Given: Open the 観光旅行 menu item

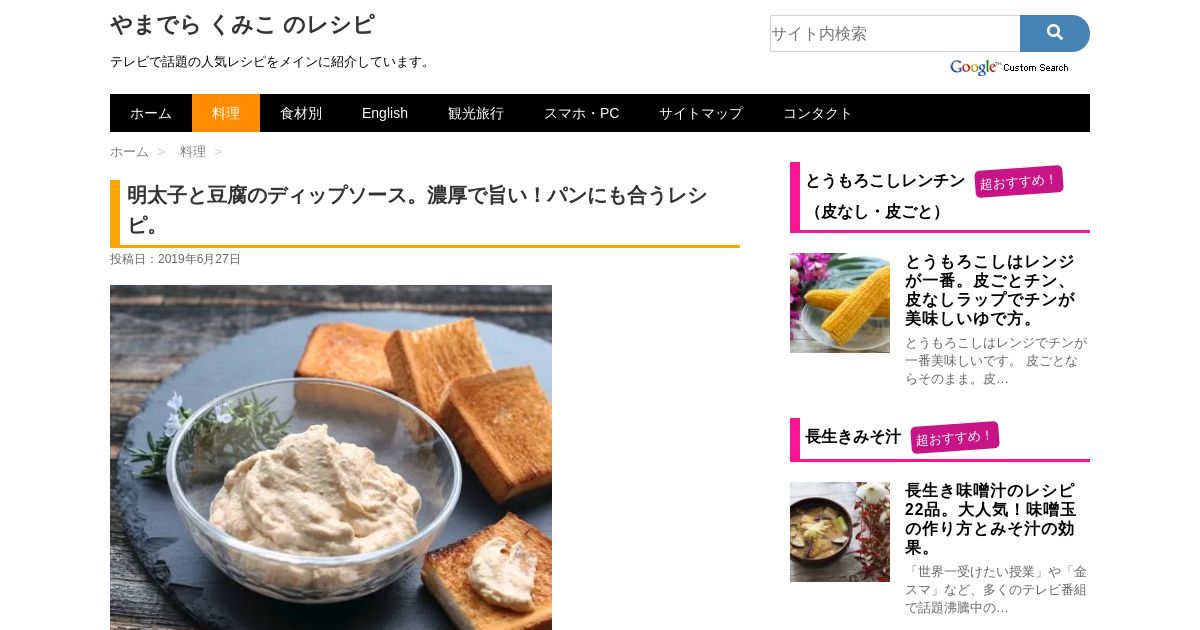Looking at the screenshot, I should pos(476,113).
